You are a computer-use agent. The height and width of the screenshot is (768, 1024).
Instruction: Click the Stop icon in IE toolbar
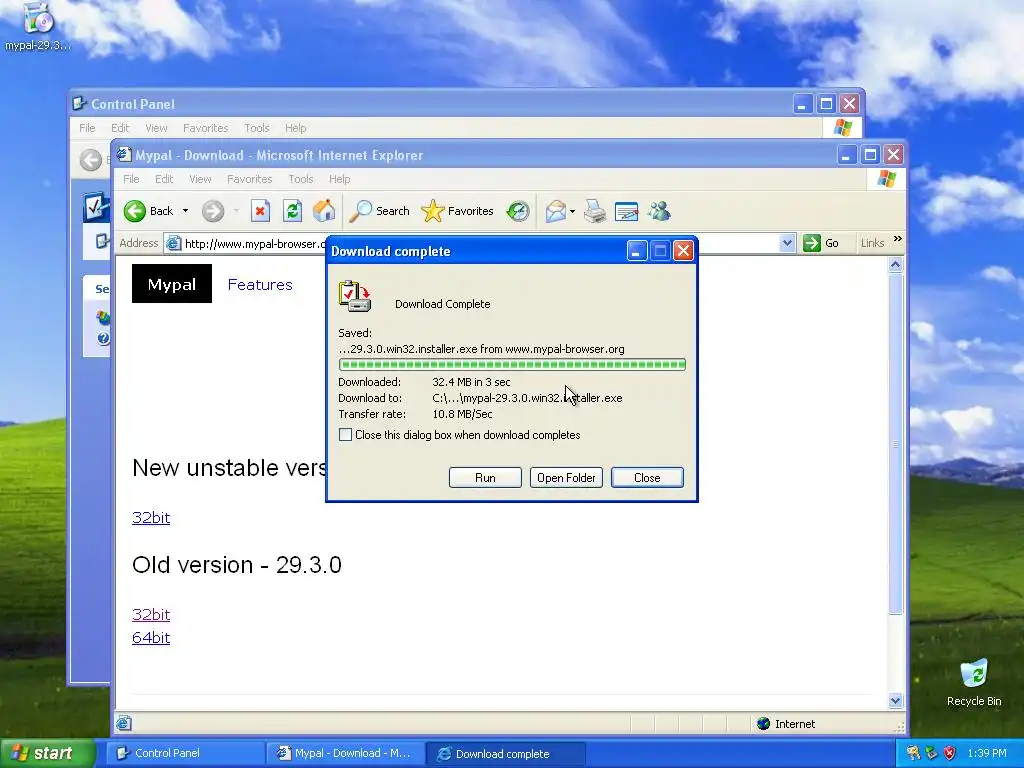click(x=260, y=211)
